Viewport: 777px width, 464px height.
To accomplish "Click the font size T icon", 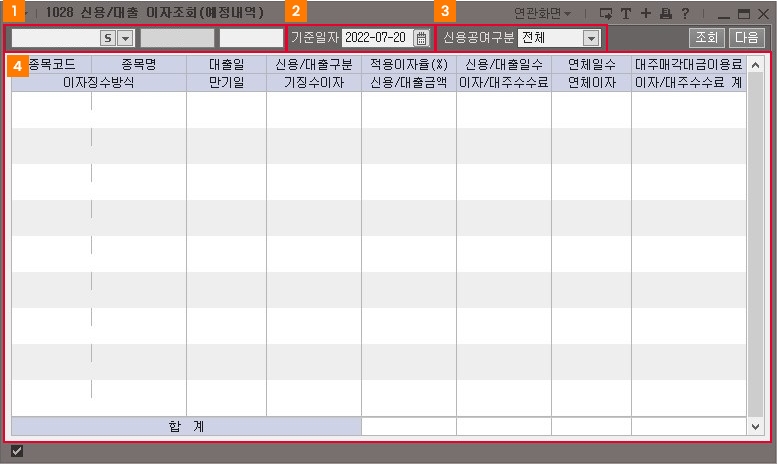I will 626,13.
